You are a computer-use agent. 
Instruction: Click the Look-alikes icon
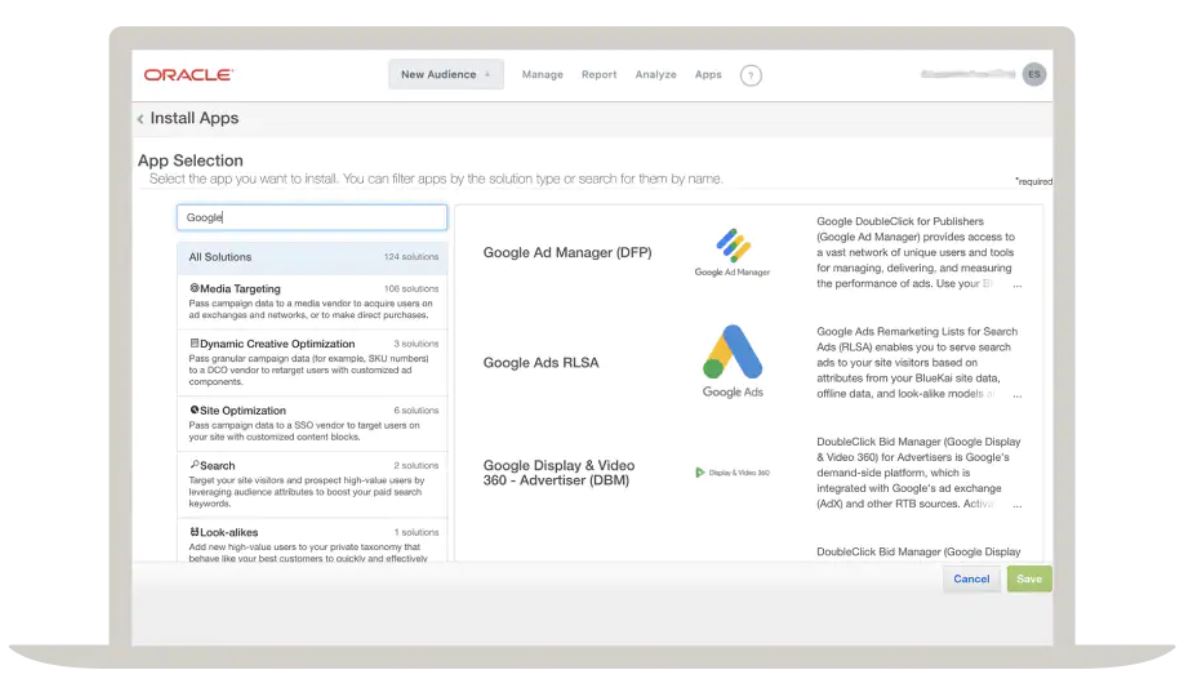tap(194, 531)
